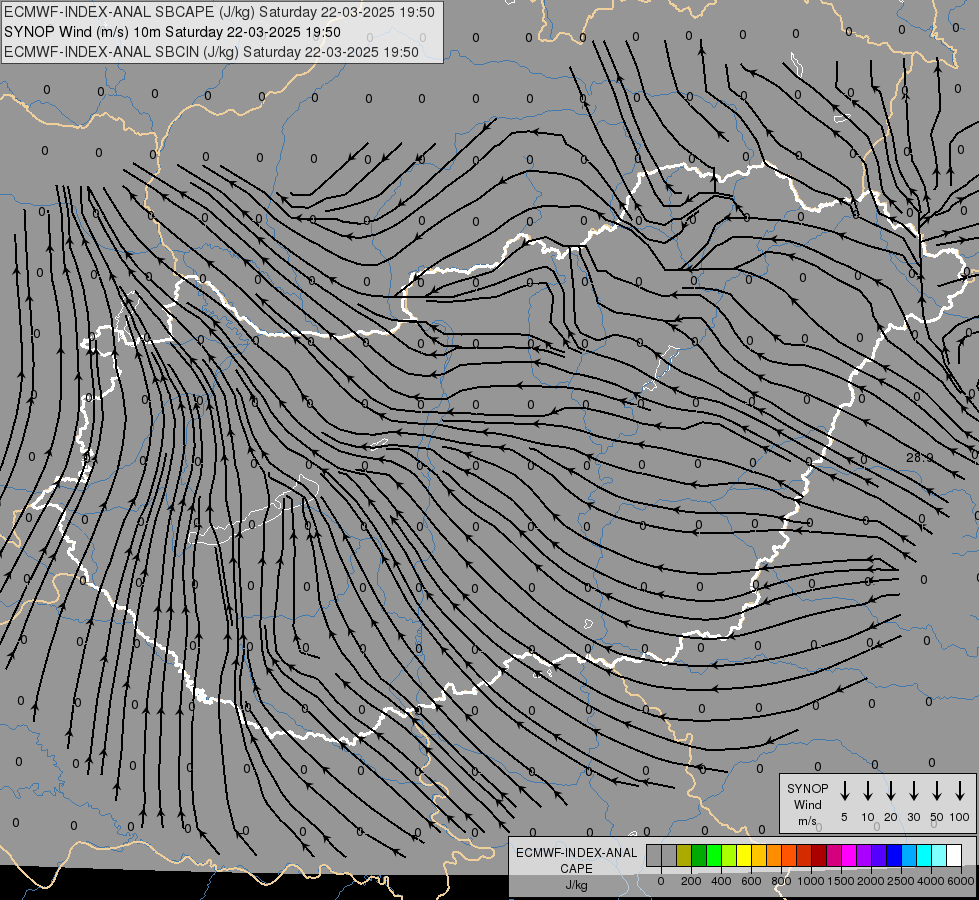Screen dimensions: 979x900
Task: Click the '2000' colorbar tick label
Action: (x=871, y=881)
